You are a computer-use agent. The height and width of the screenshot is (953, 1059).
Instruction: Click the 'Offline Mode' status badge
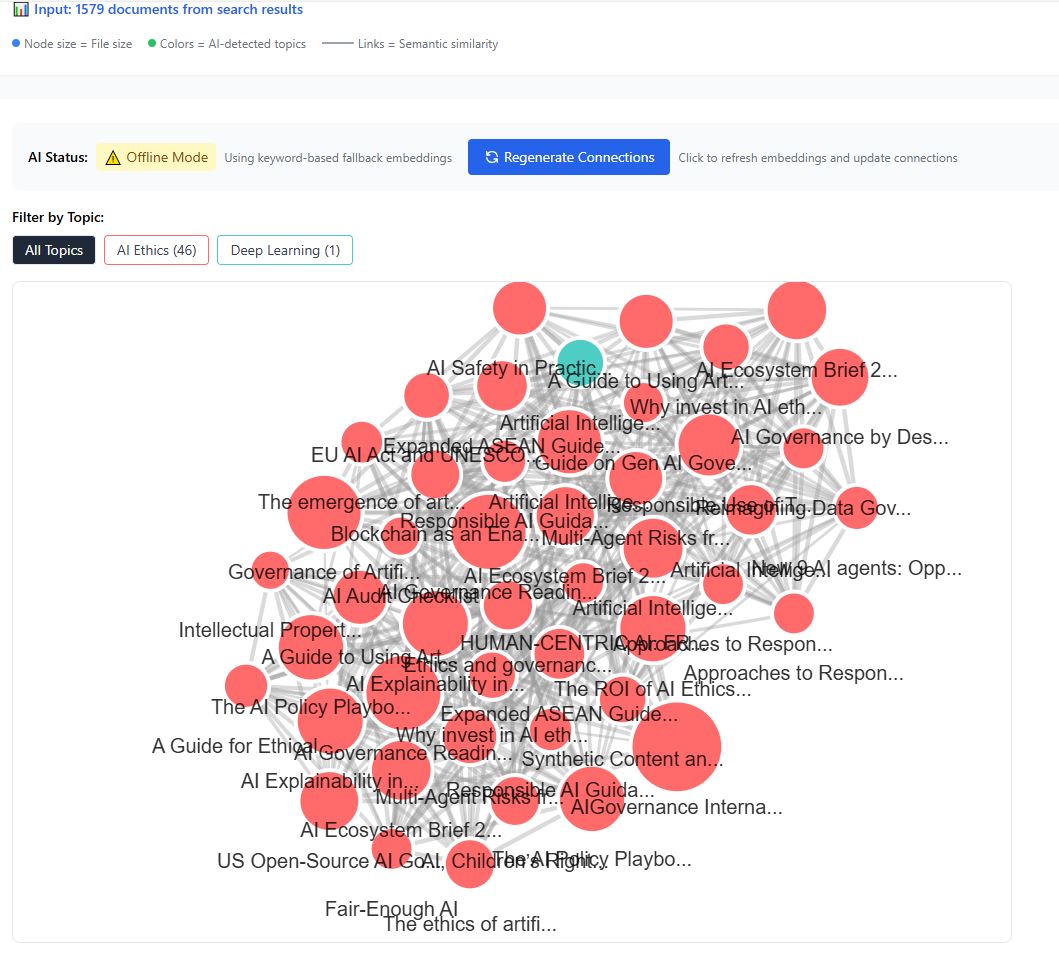coord(156,157)
